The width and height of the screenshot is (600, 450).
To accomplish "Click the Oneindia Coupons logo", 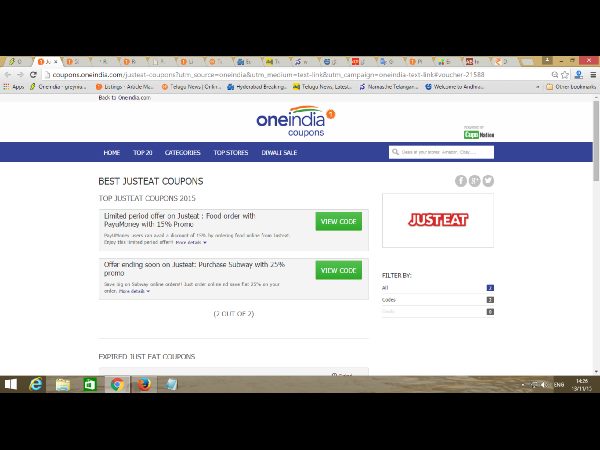I will click(x=297, y=121).
